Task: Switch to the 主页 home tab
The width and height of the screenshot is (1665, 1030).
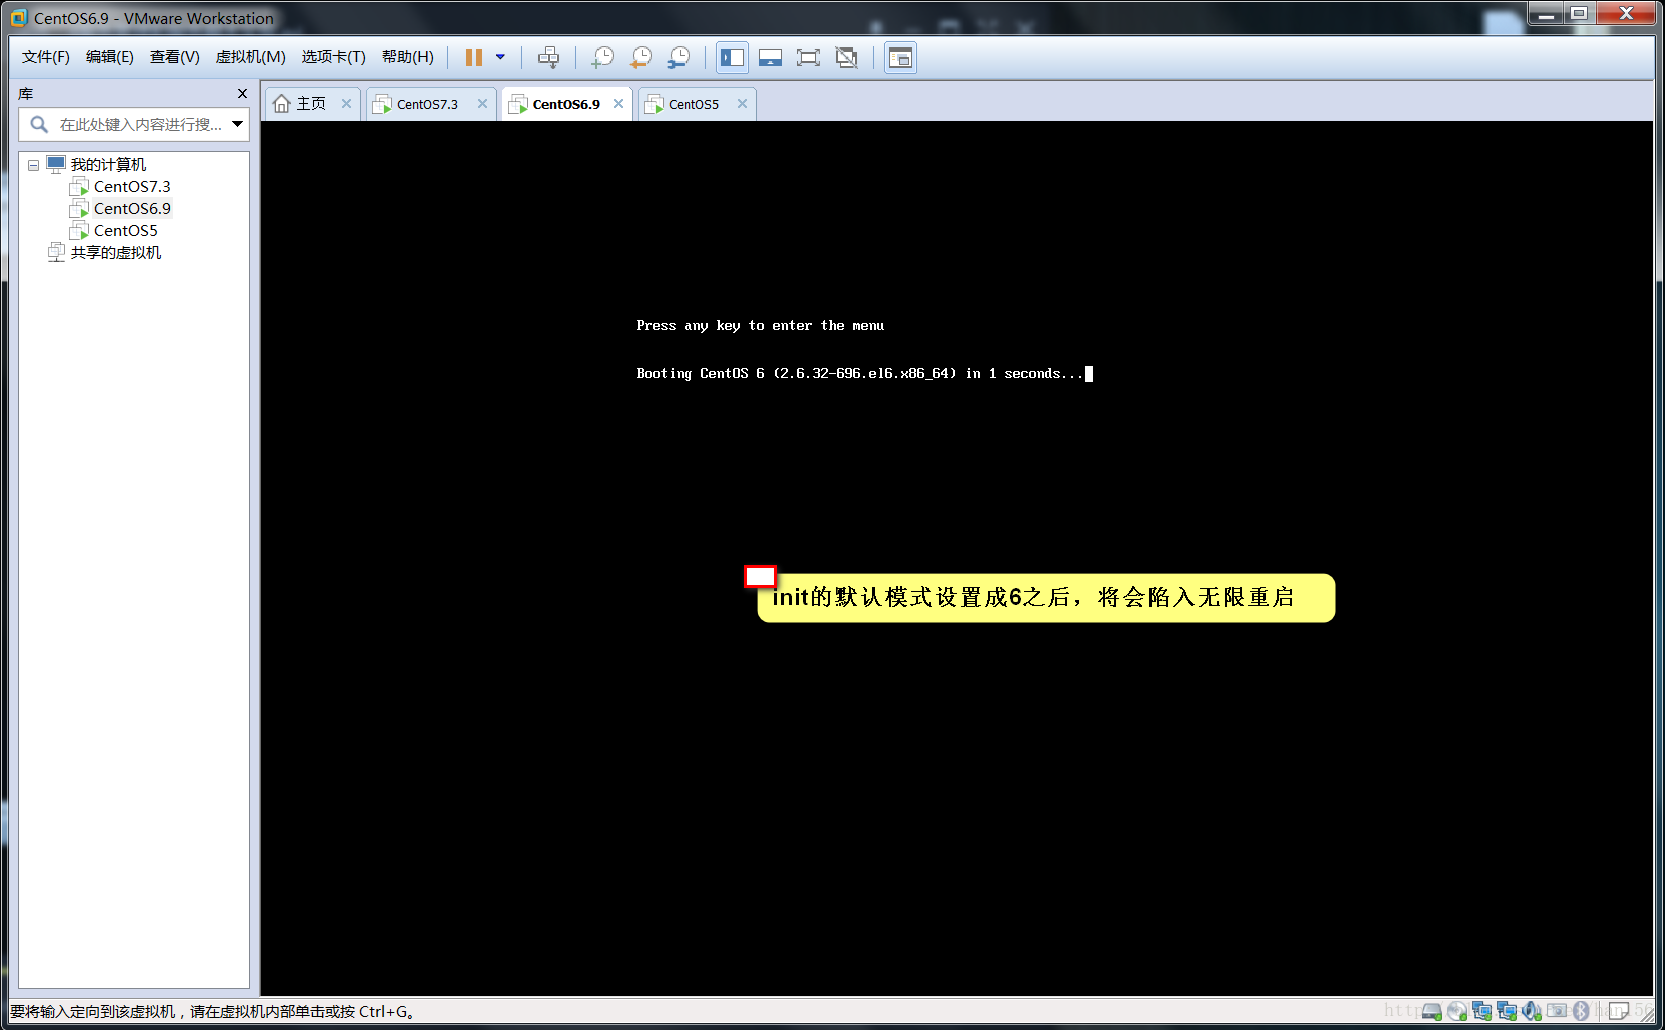Action: tap(310, 104)
